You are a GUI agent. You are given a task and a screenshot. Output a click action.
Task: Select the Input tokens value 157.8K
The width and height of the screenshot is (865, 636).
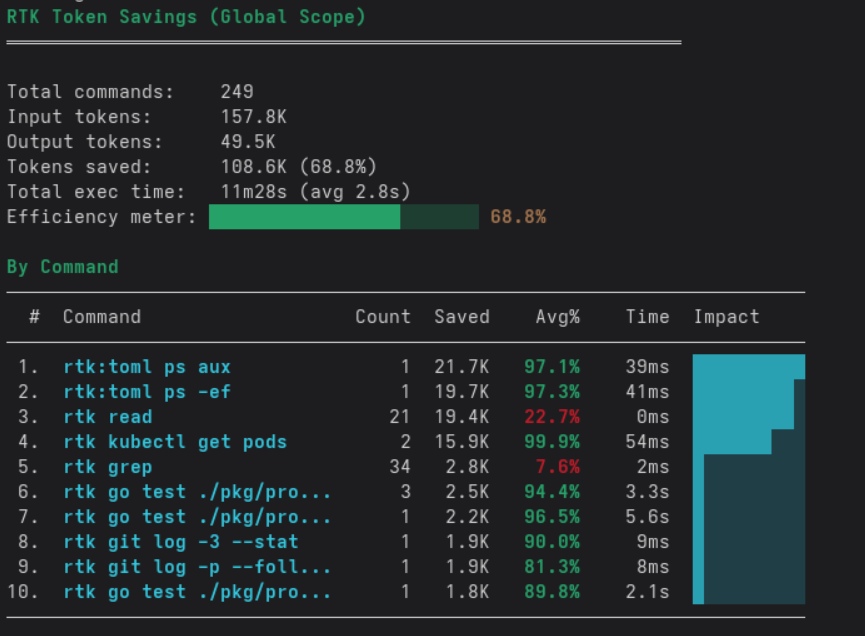pos(254,116)
